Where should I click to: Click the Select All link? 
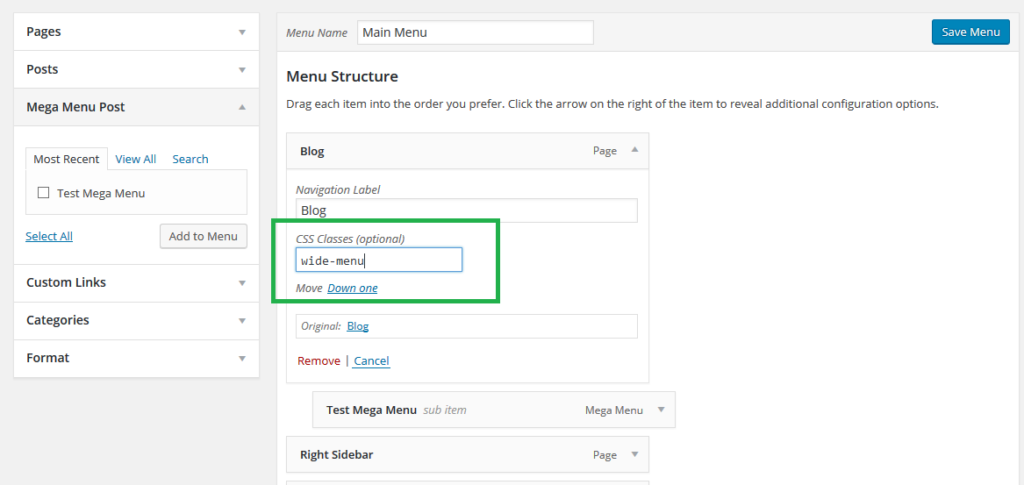[x=49, y=236]
